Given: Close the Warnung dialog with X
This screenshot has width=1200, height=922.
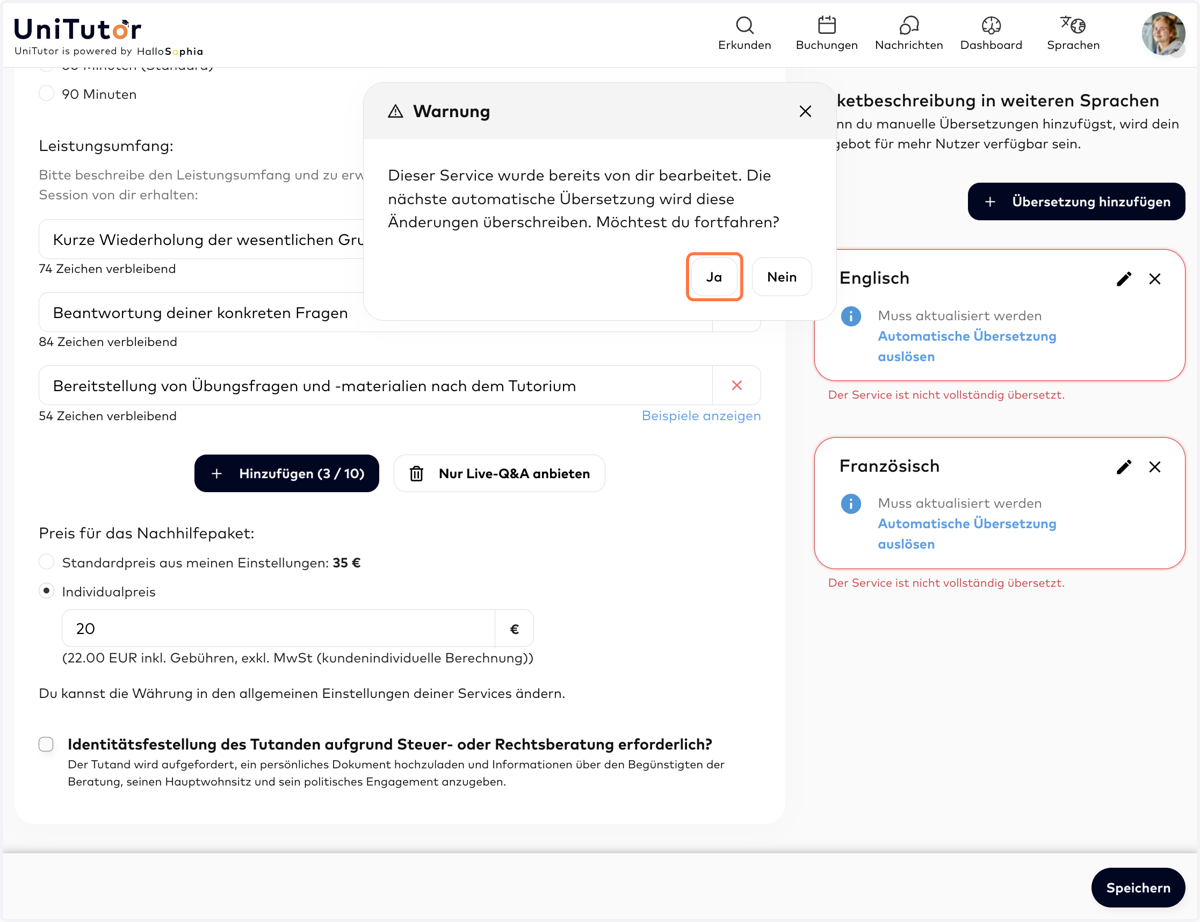Looking at the screenshot, I should (805, 111).
